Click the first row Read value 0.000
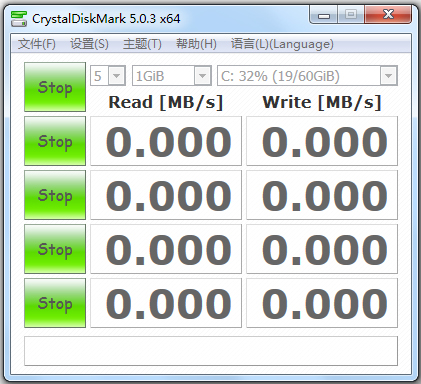 [166, 141]
